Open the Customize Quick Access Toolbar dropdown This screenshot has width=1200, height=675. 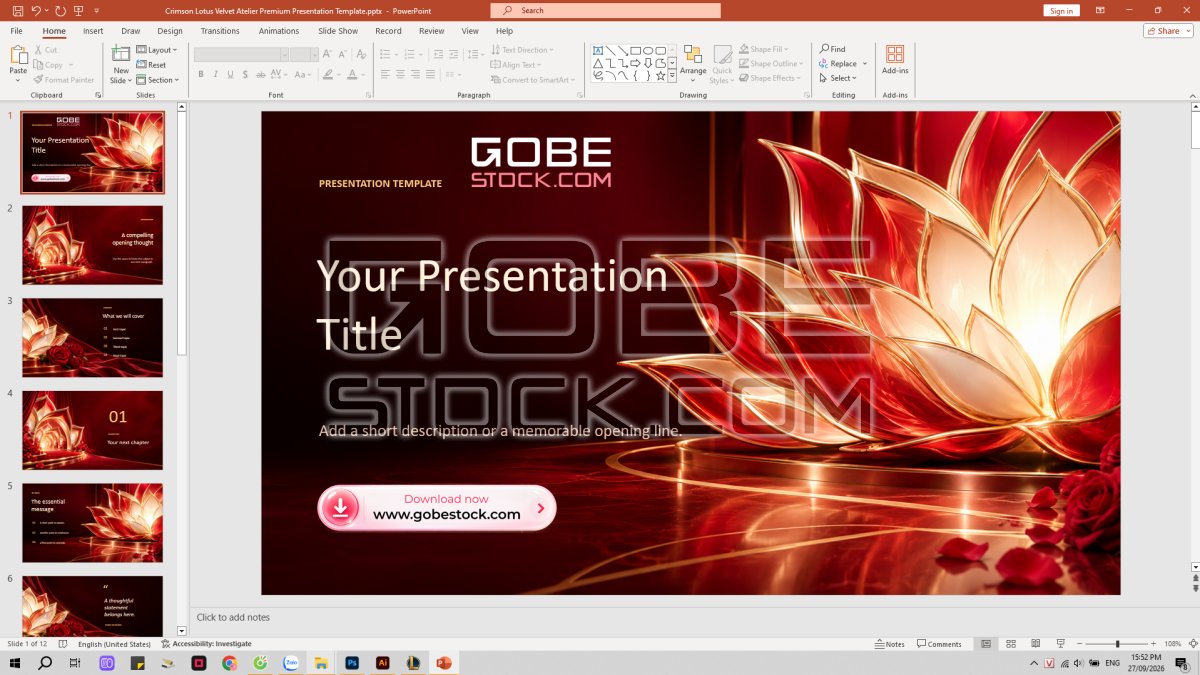95,10
